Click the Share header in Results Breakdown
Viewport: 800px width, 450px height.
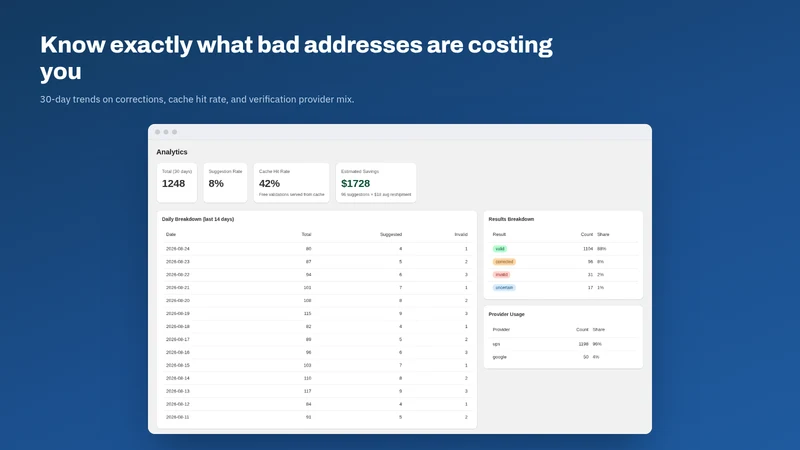603,235
